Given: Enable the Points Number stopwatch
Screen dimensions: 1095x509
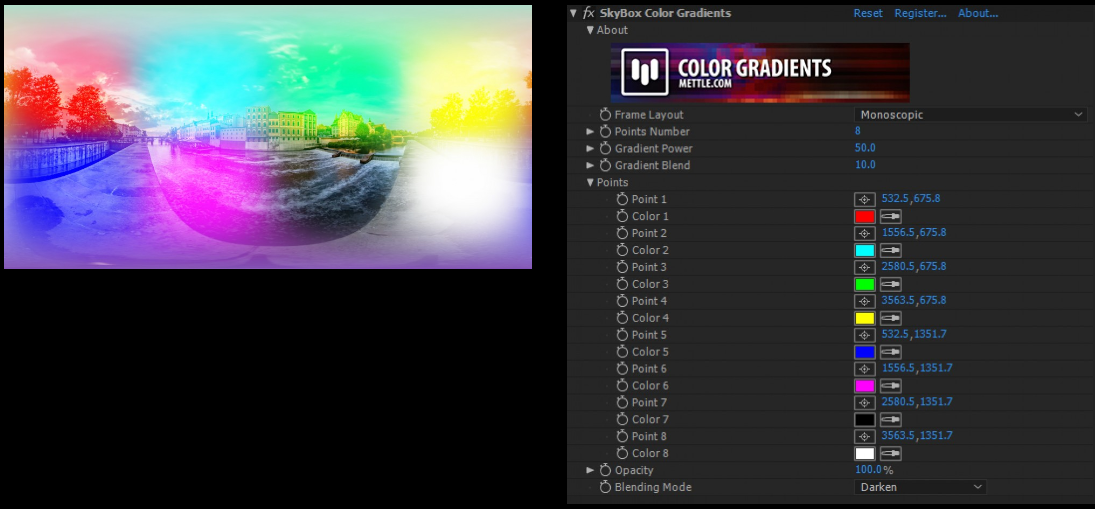Looking at the screenshot, I should tap(605, 131).
